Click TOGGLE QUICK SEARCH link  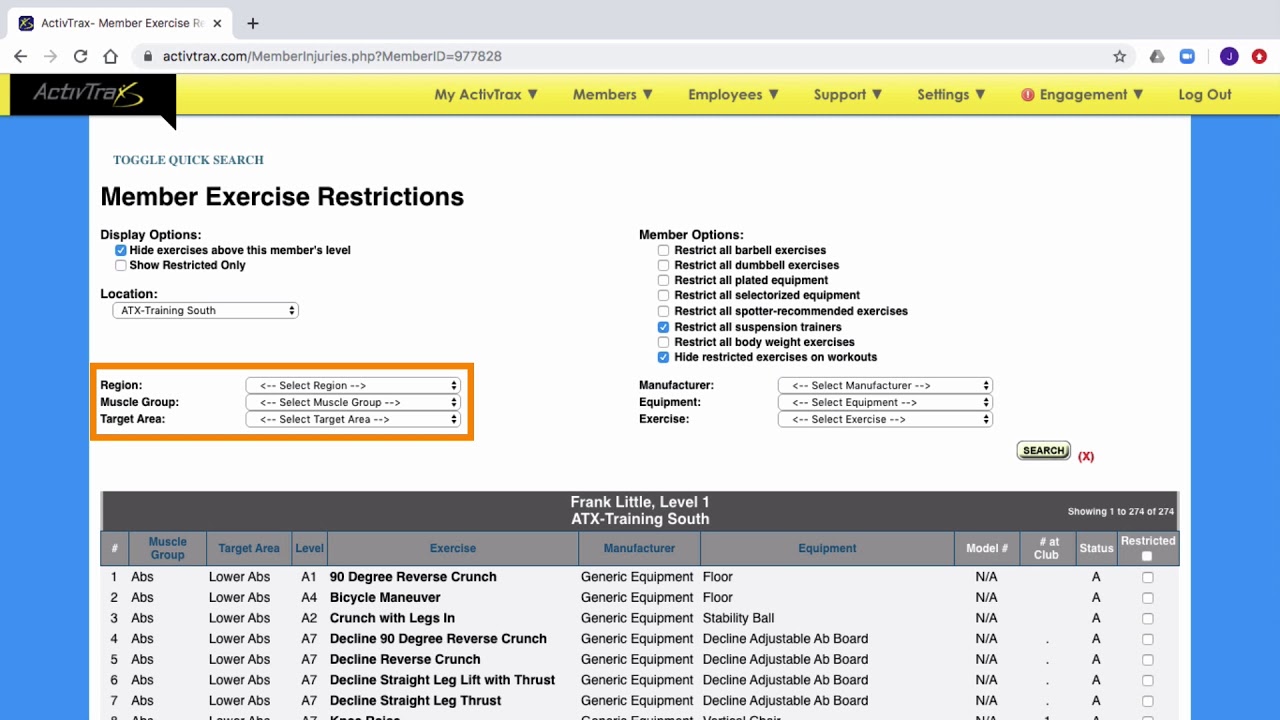188,160
